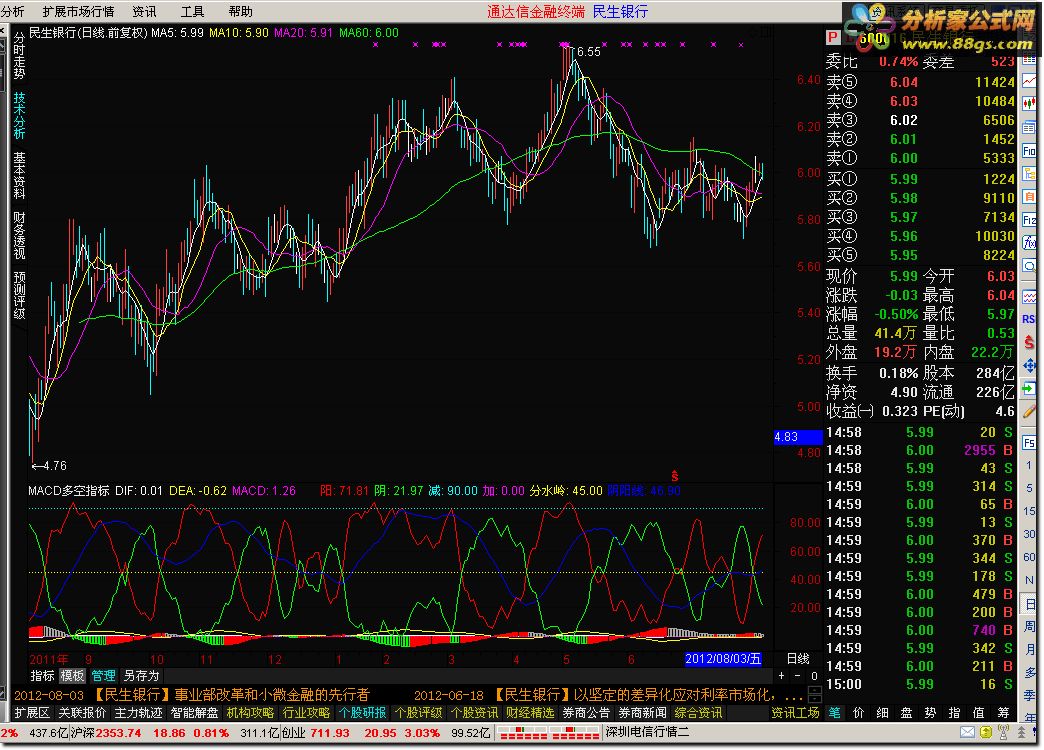Open 财务透视 sidebar tab

tap(19, 236)
